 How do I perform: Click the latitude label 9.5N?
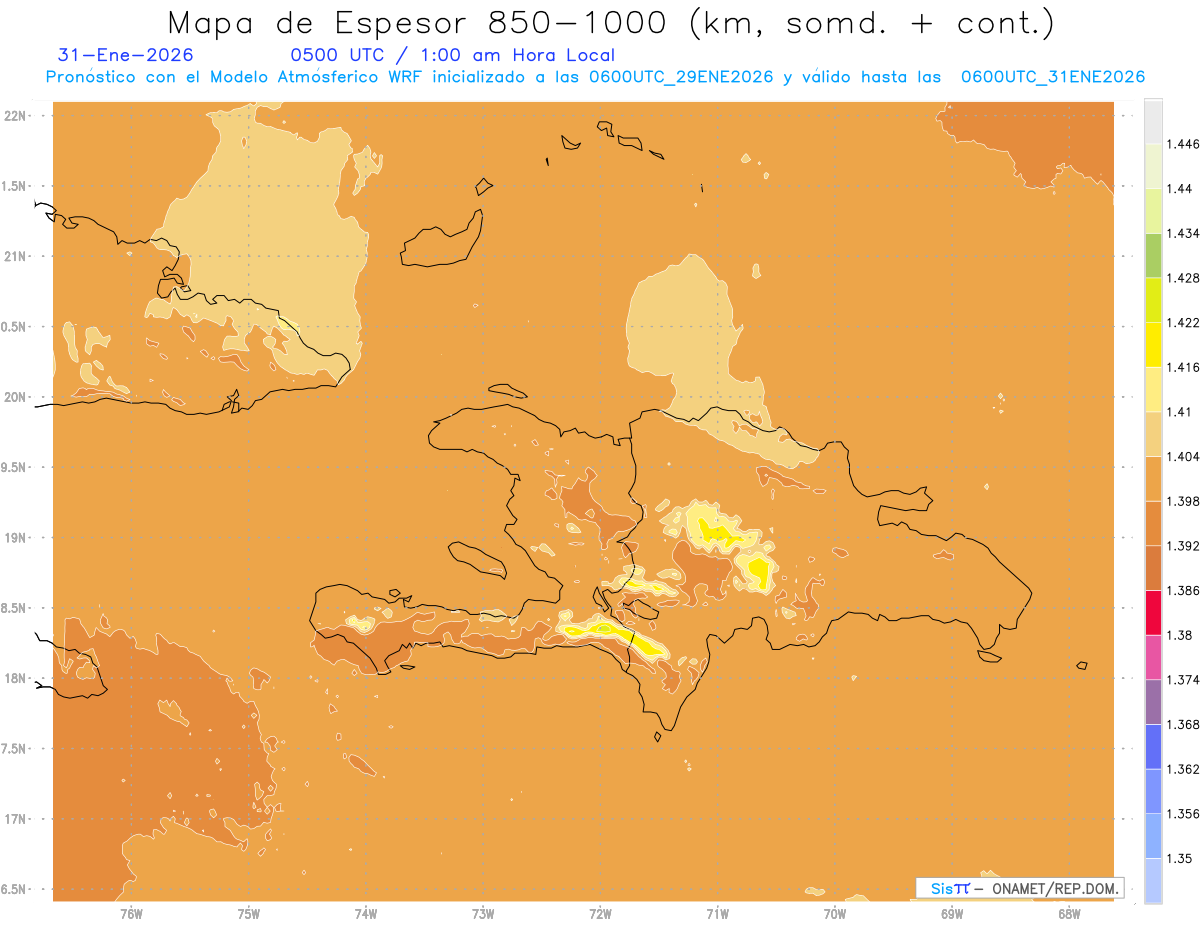(15, 468)
